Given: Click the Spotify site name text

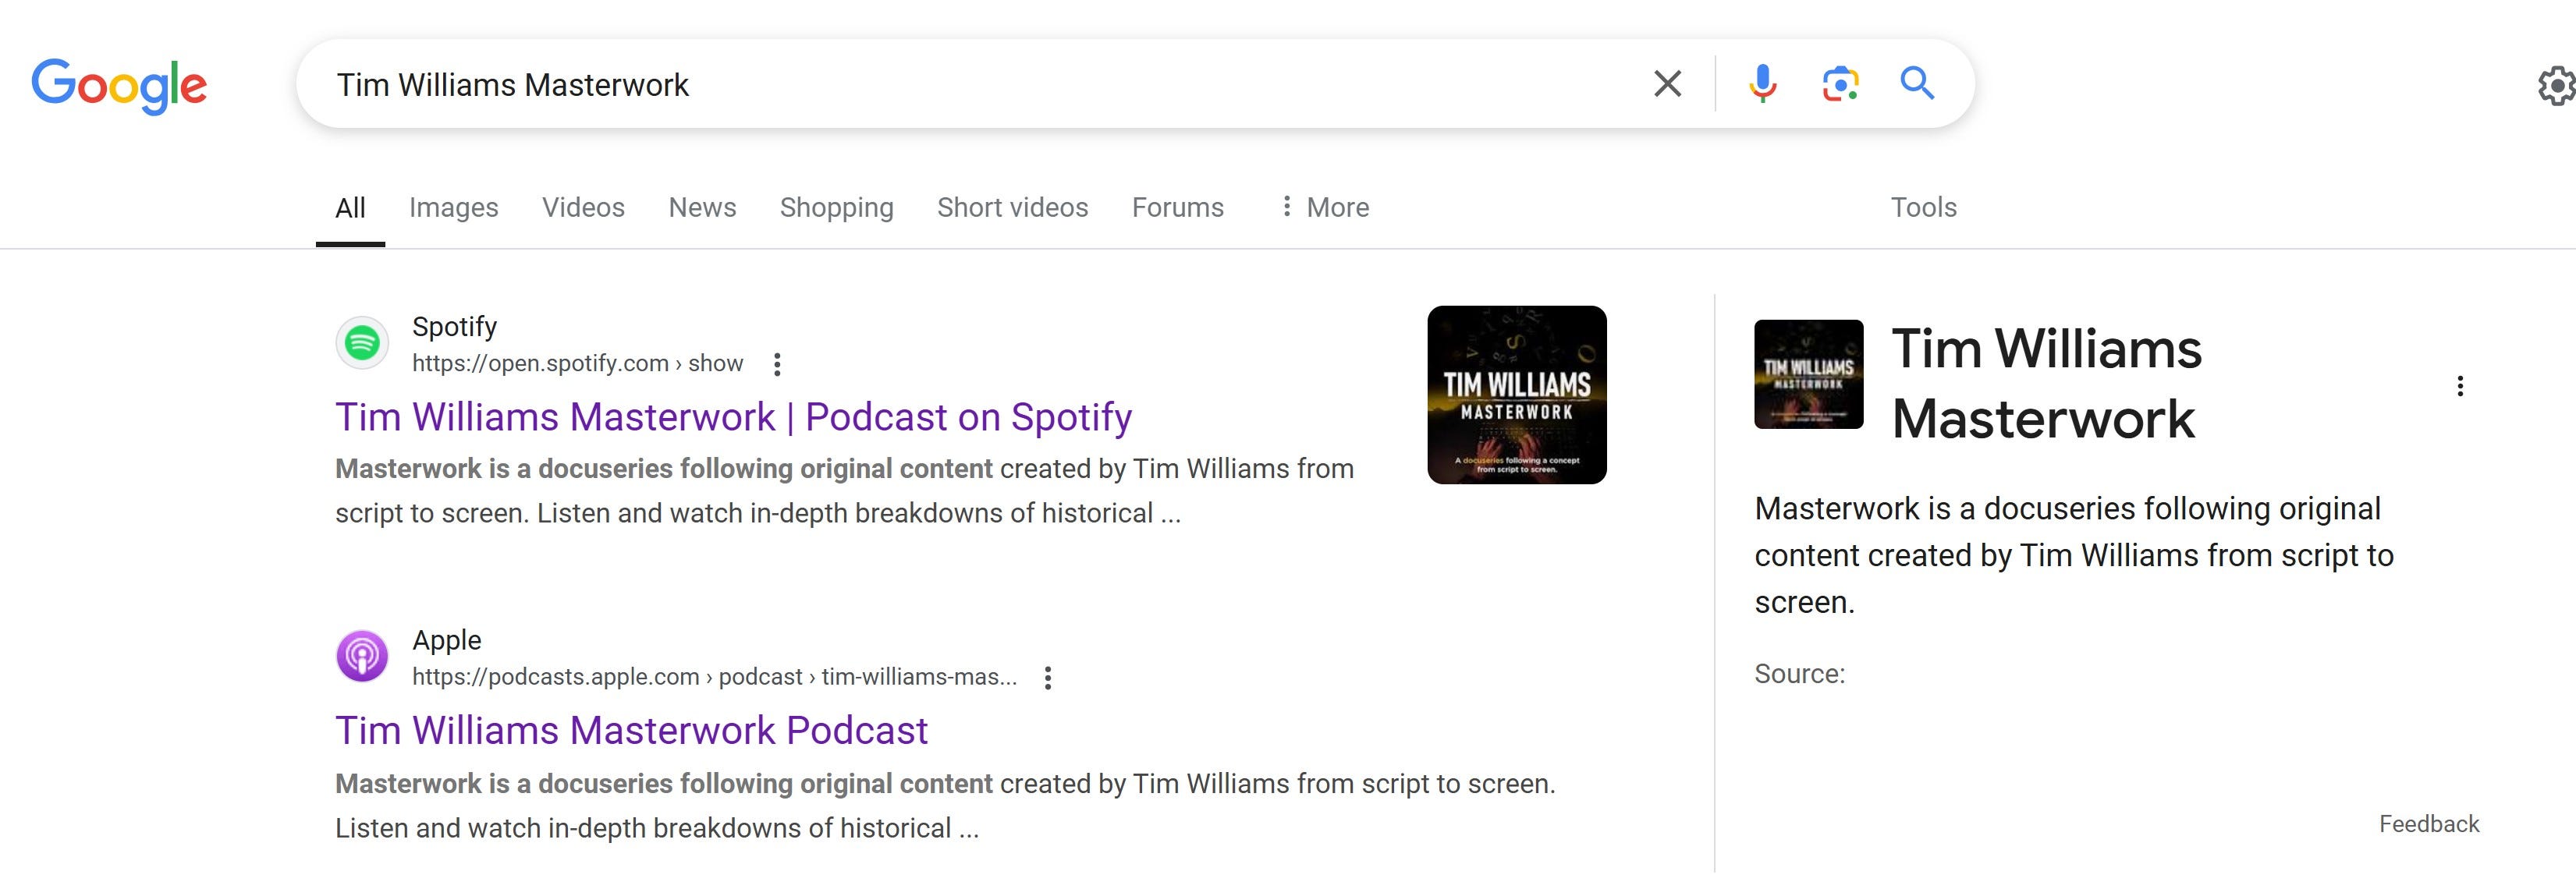Looking at the screenshot, I should point(454,327).
